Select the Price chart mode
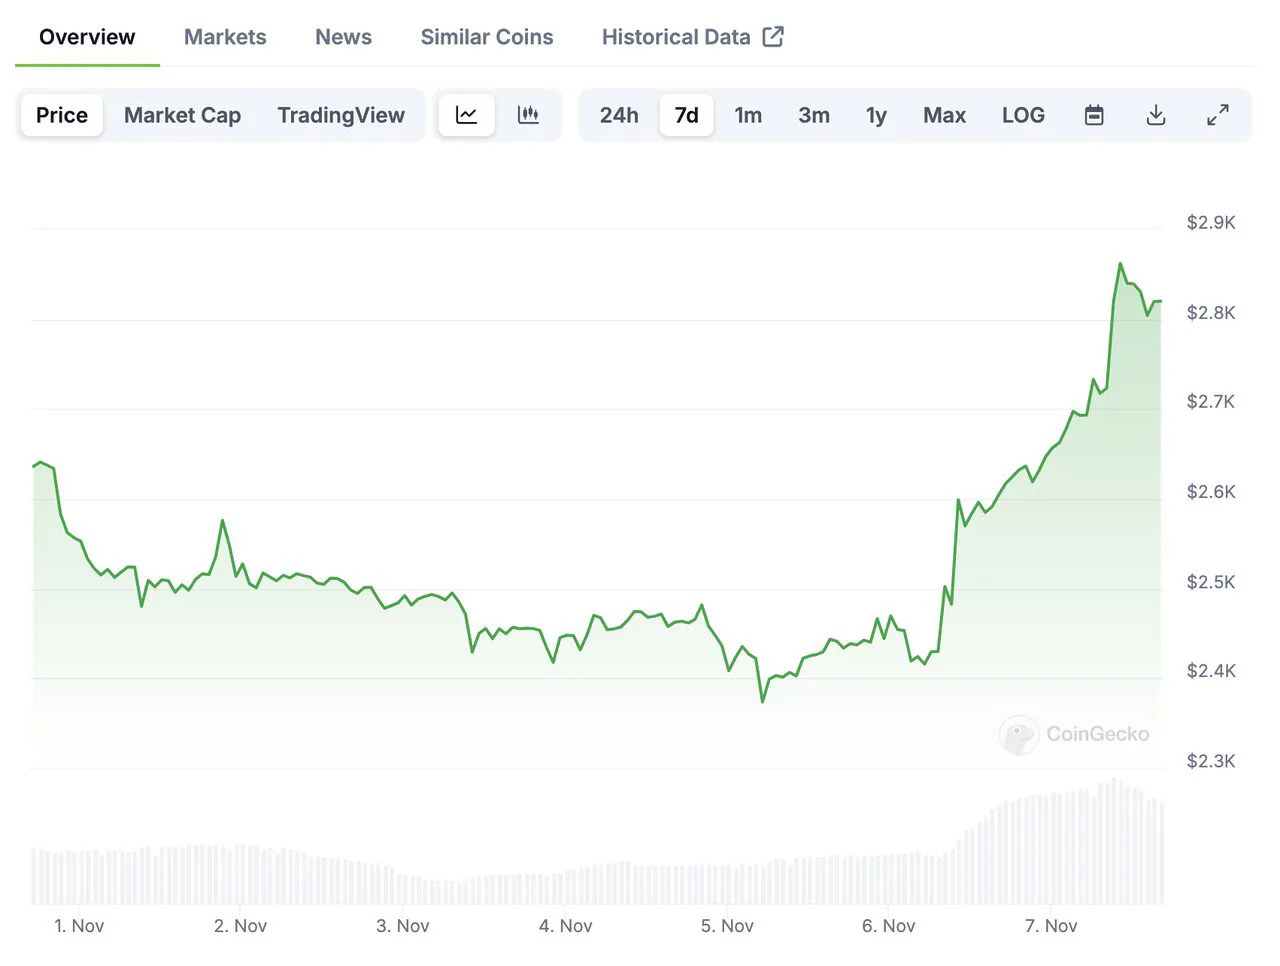This screenshot has height=966, width=1280. tap(62, 115)
